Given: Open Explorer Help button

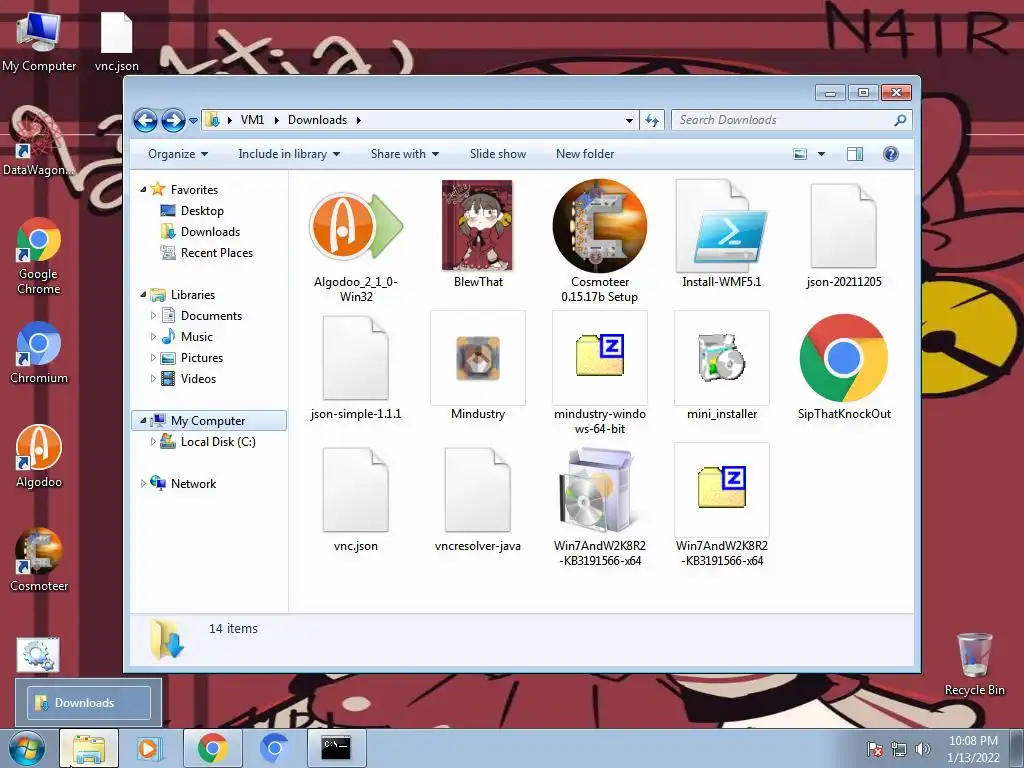Looking at the screenshot, I should 891,154.
